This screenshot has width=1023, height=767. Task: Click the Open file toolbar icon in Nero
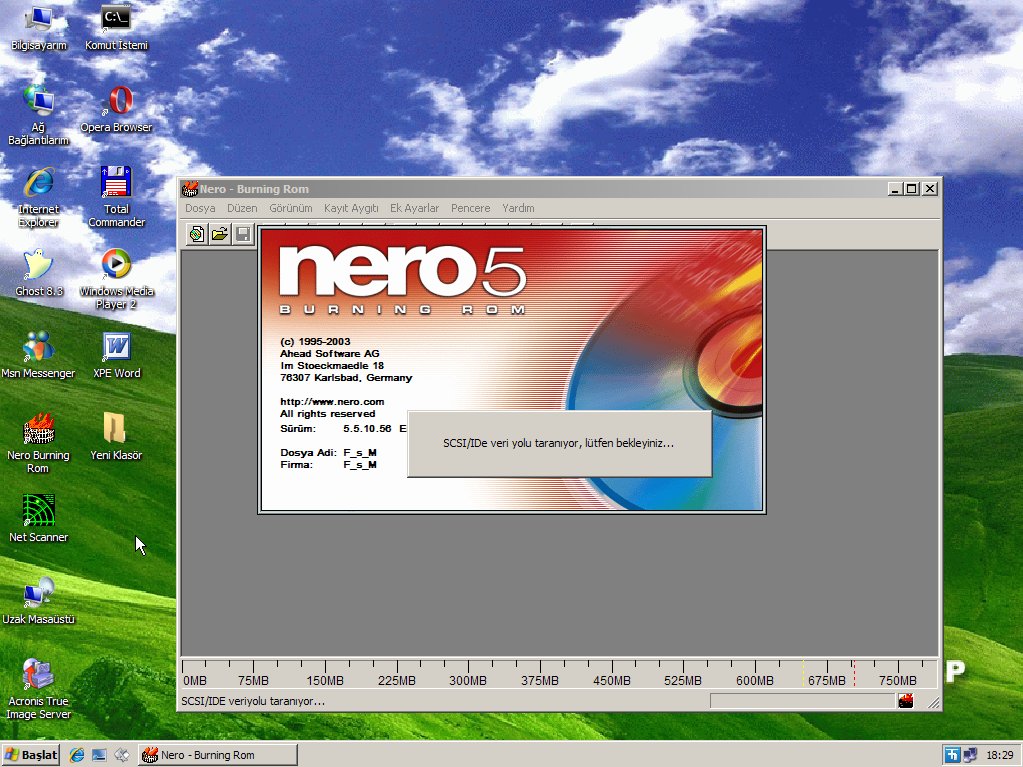[220, 234]
